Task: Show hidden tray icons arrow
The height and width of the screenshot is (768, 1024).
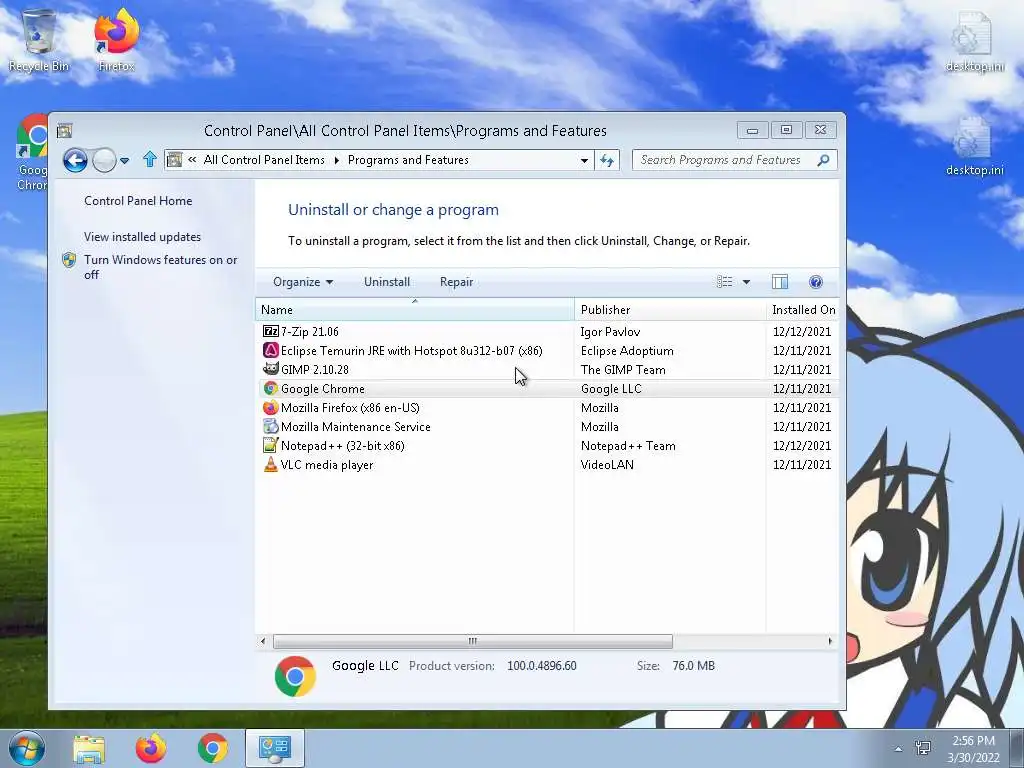Action: tap(898, 749)
